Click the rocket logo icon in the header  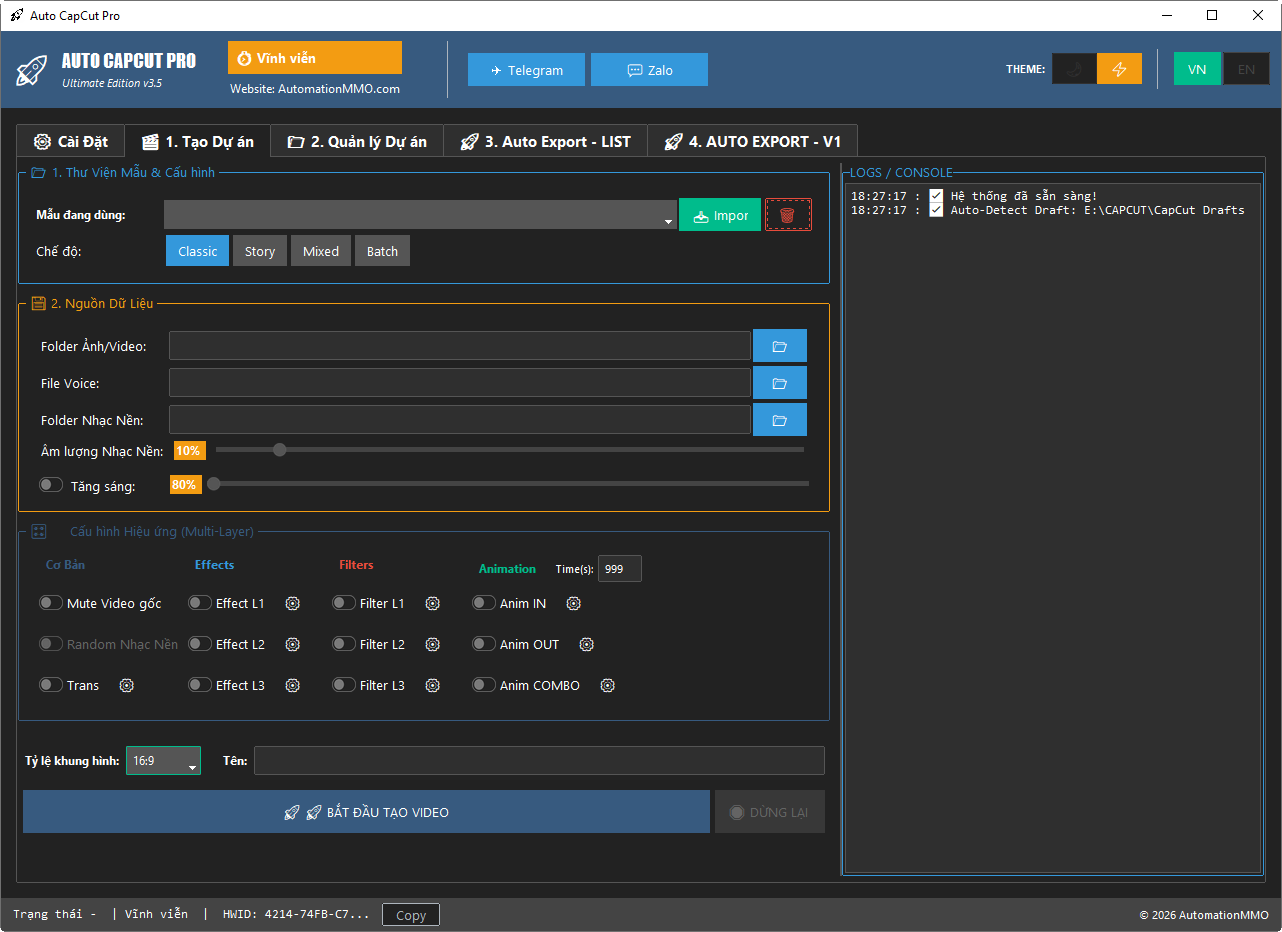click(x=32, y=70)
